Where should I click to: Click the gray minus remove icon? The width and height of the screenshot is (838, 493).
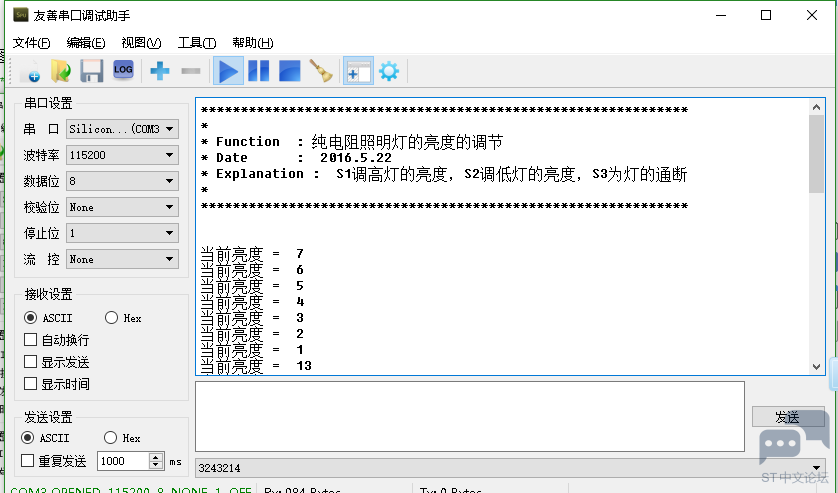click(x=191, y=71)
